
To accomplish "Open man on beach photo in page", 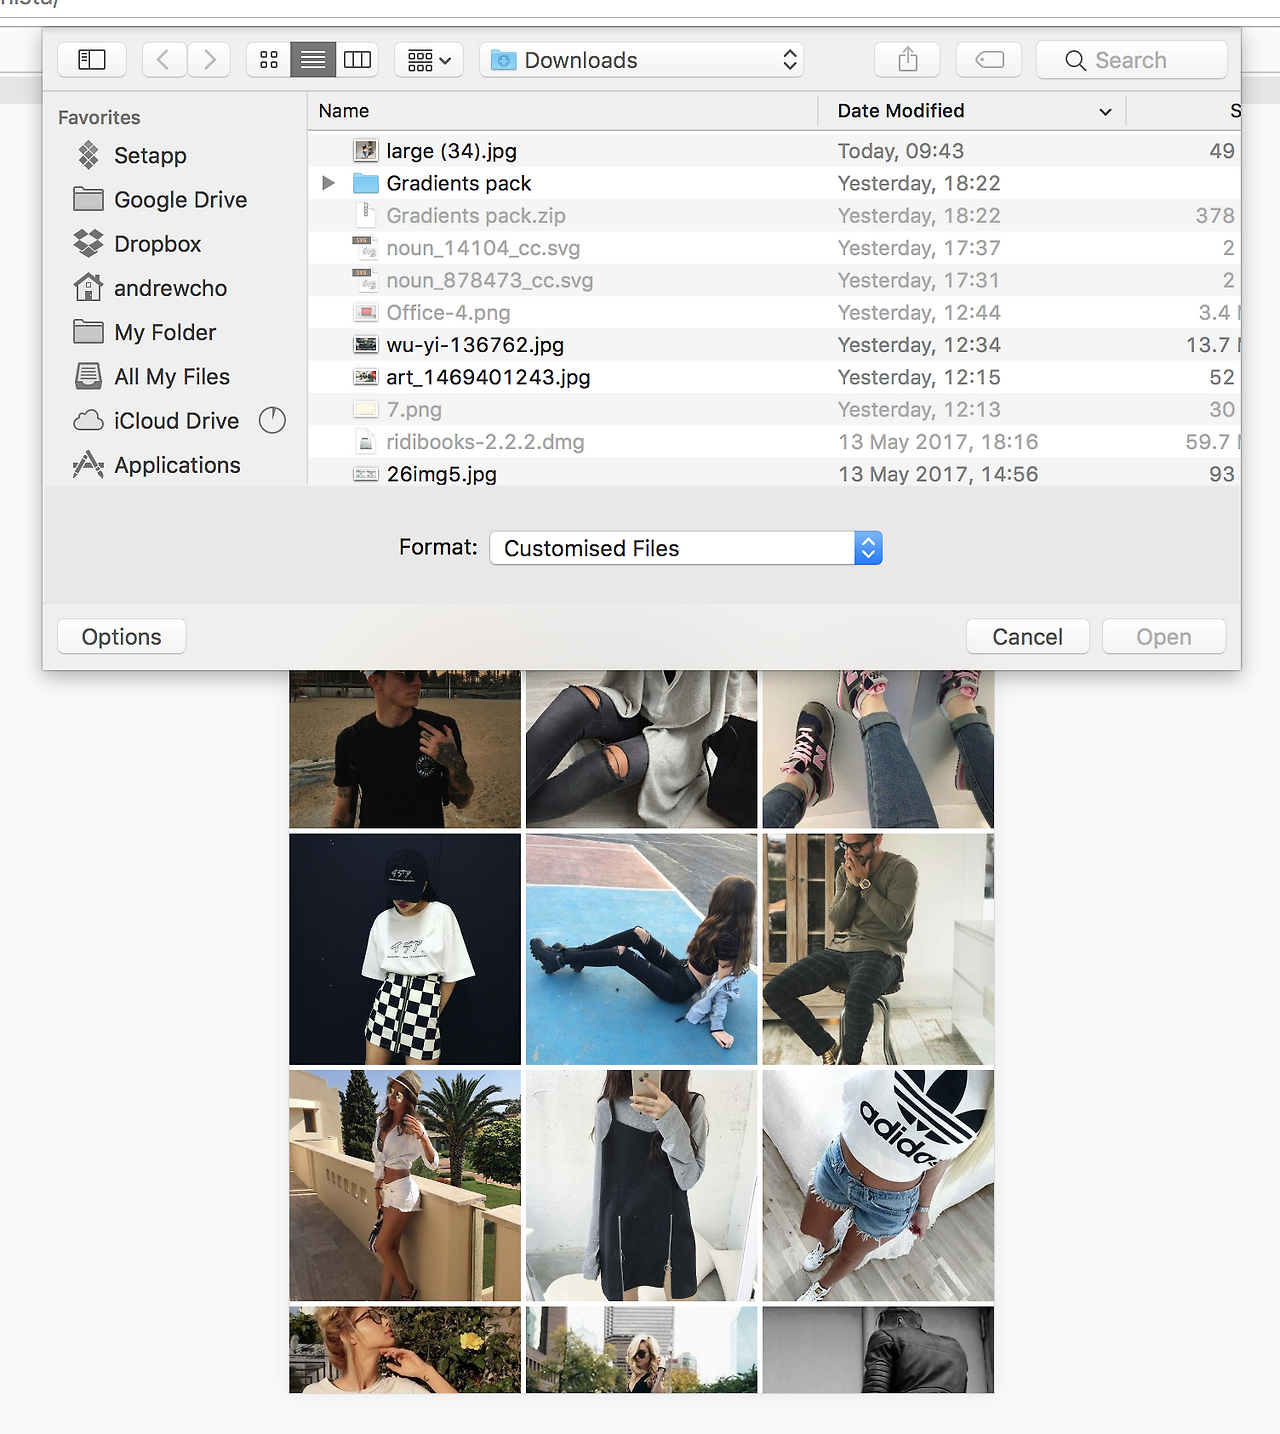I will (x=405, y=749).
